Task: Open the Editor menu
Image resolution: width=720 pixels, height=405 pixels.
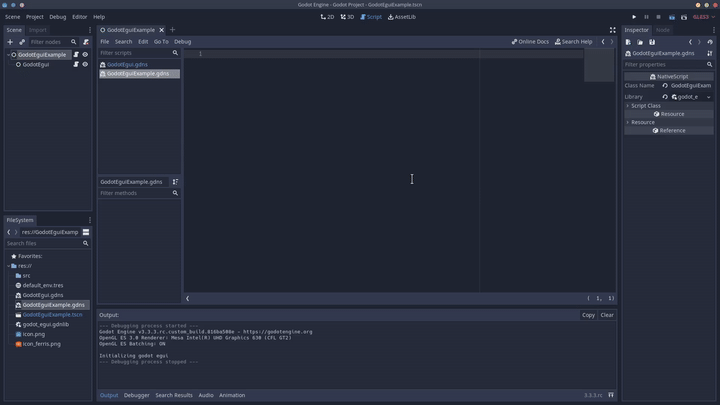Action: [x=79, y=17]
